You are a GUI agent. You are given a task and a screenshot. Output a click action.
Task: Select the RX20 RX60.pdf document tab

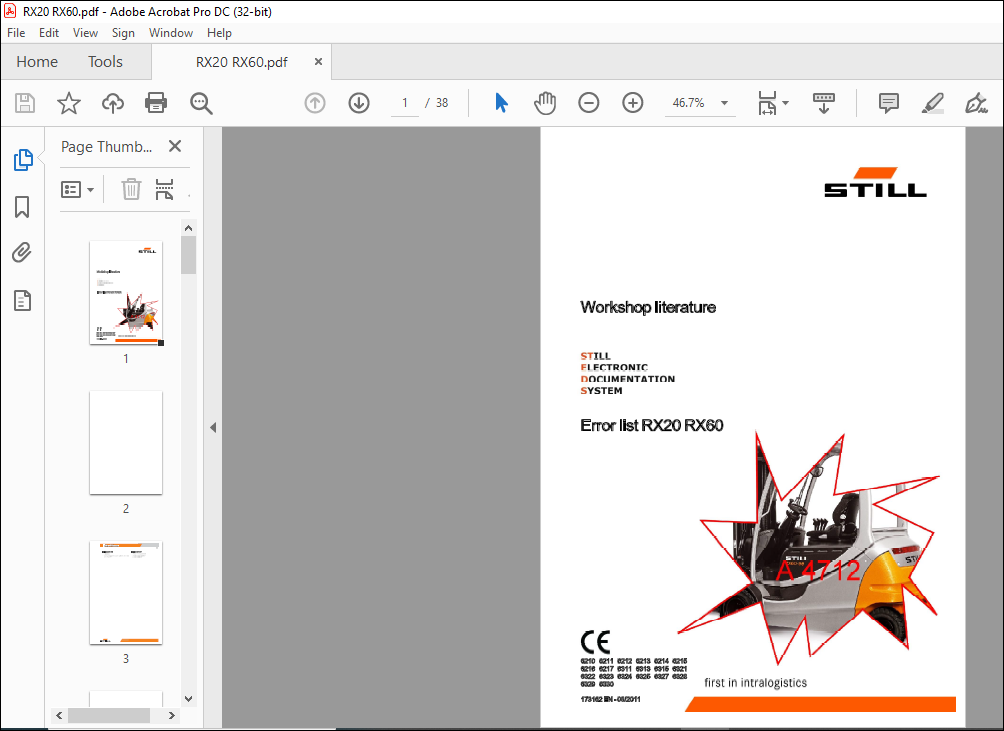point(241,62)
